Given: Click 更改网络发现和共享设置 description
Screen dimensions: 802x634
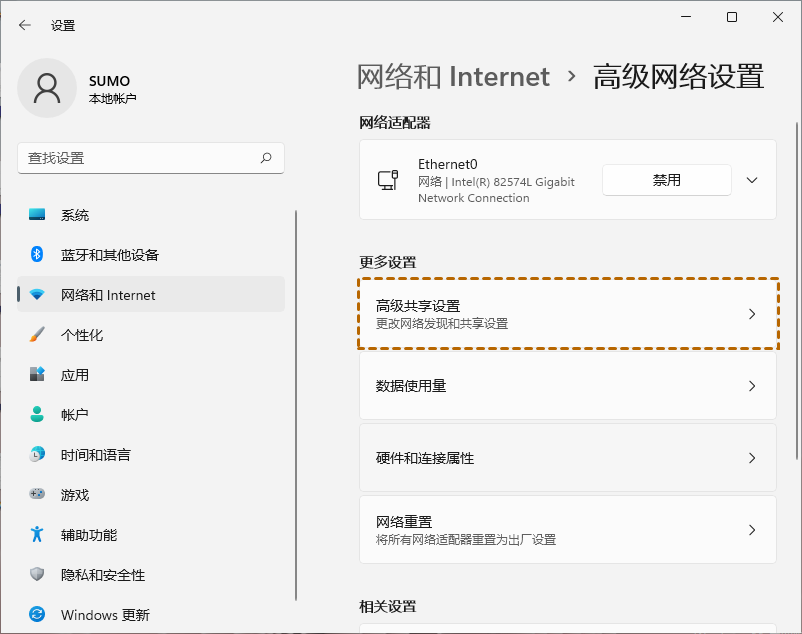Looking at the screenshot, I should tap(442, 324).
